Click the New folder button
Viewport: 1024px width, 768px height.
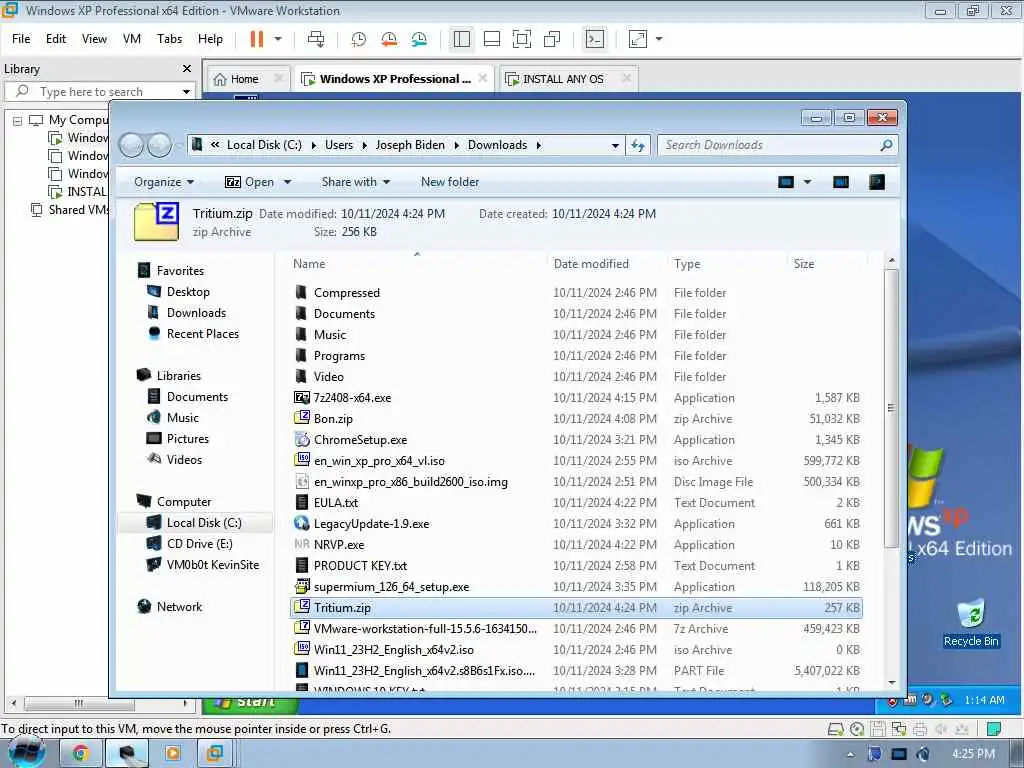point(450,182)
